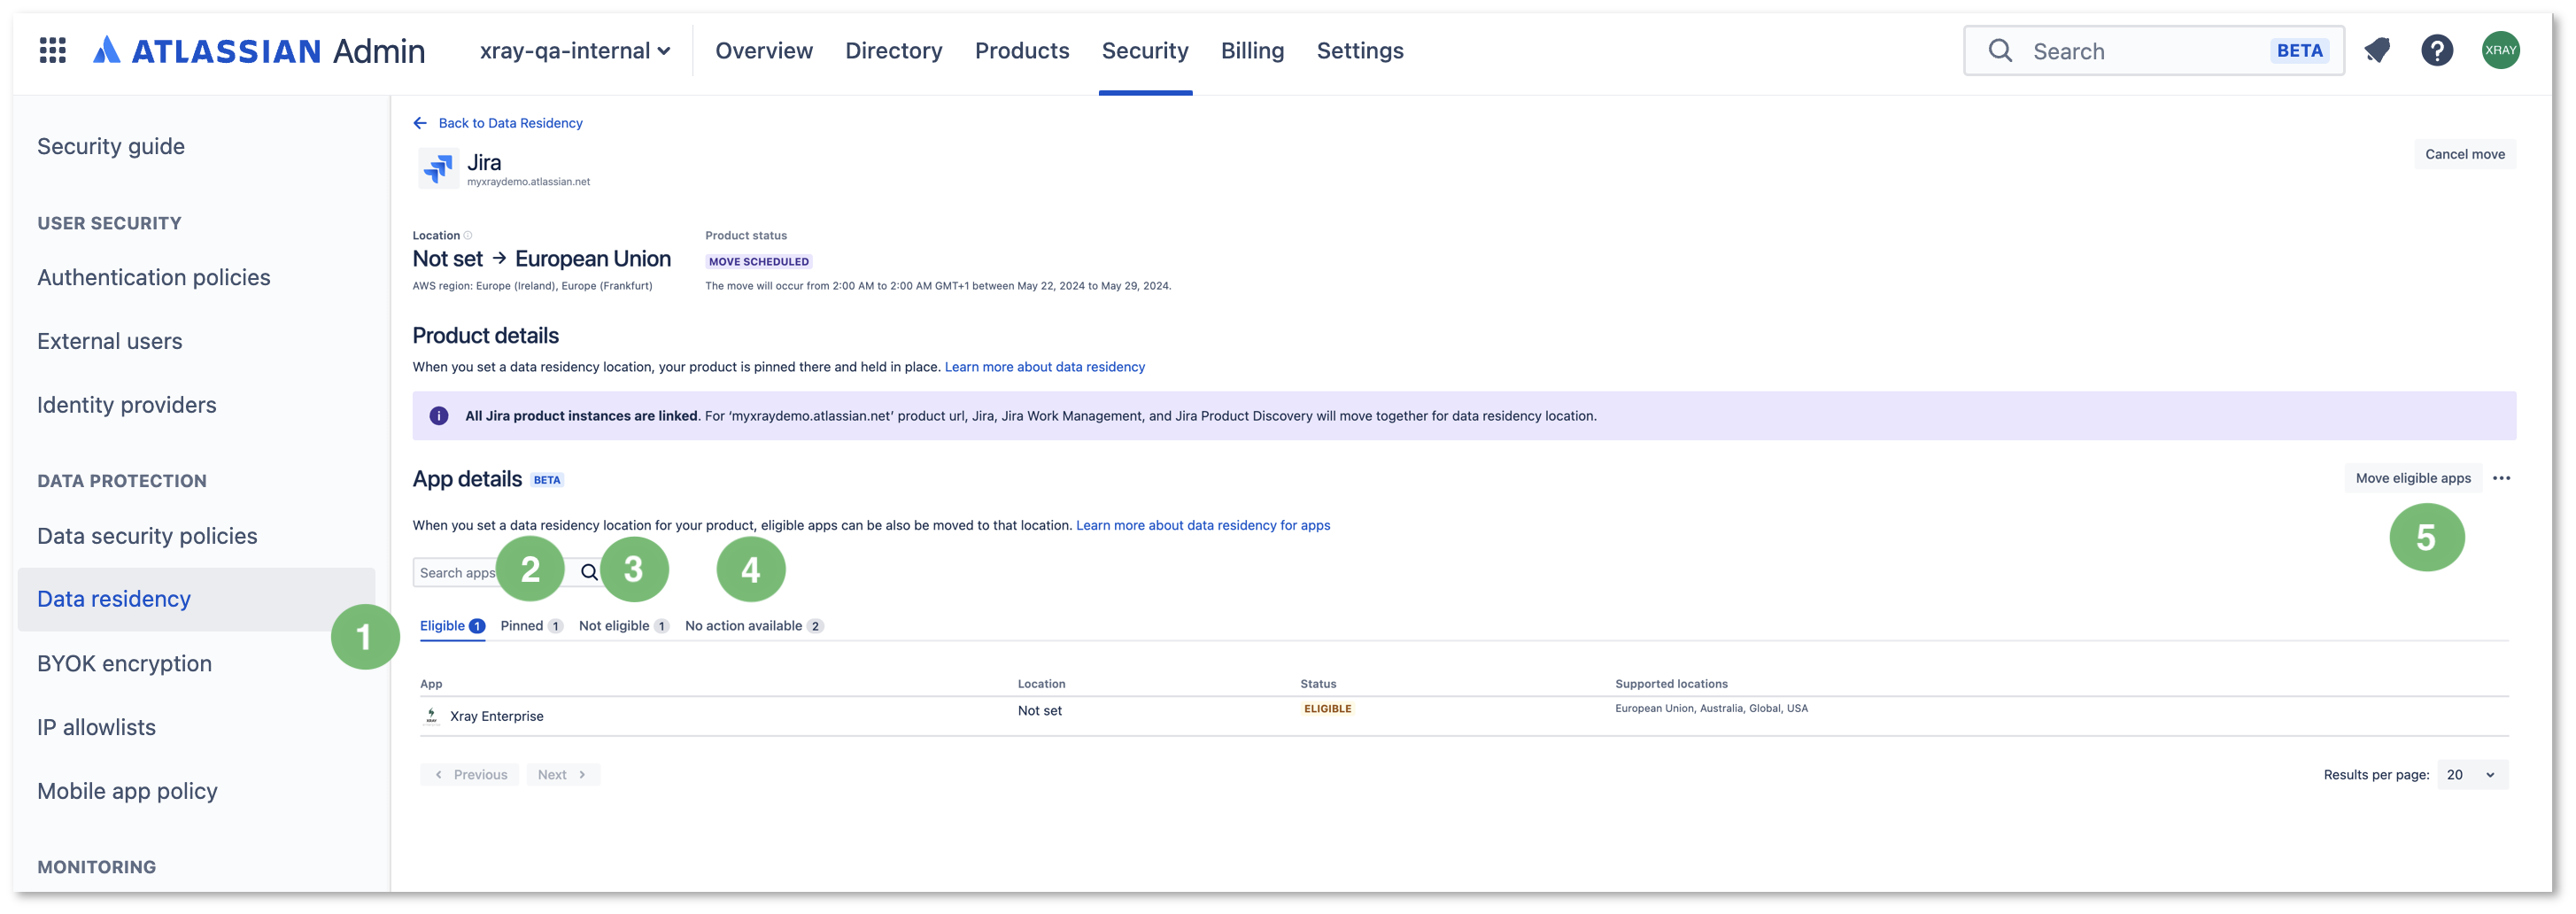Viewport: 2576px width, 914px height.
Task: Click the search apps magnifier icon
Action: (589, 572)
